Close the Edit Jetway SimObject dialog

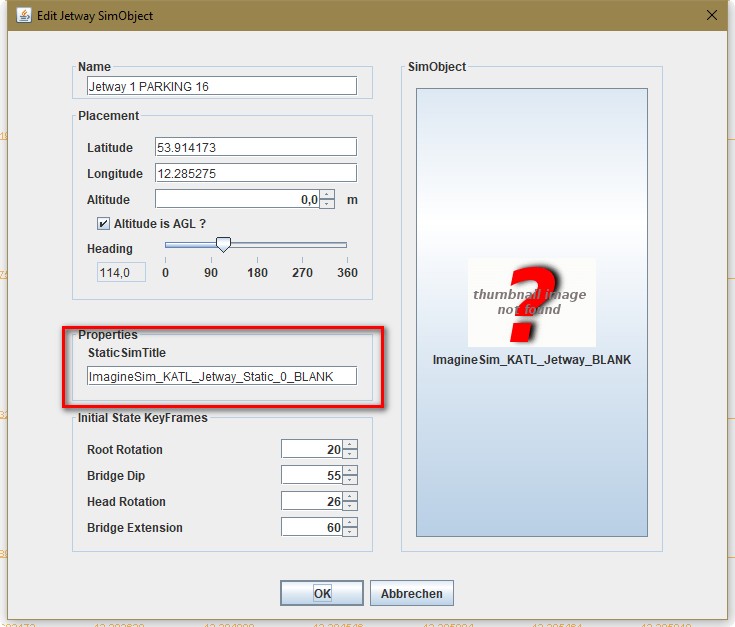(x=712, y=16)
